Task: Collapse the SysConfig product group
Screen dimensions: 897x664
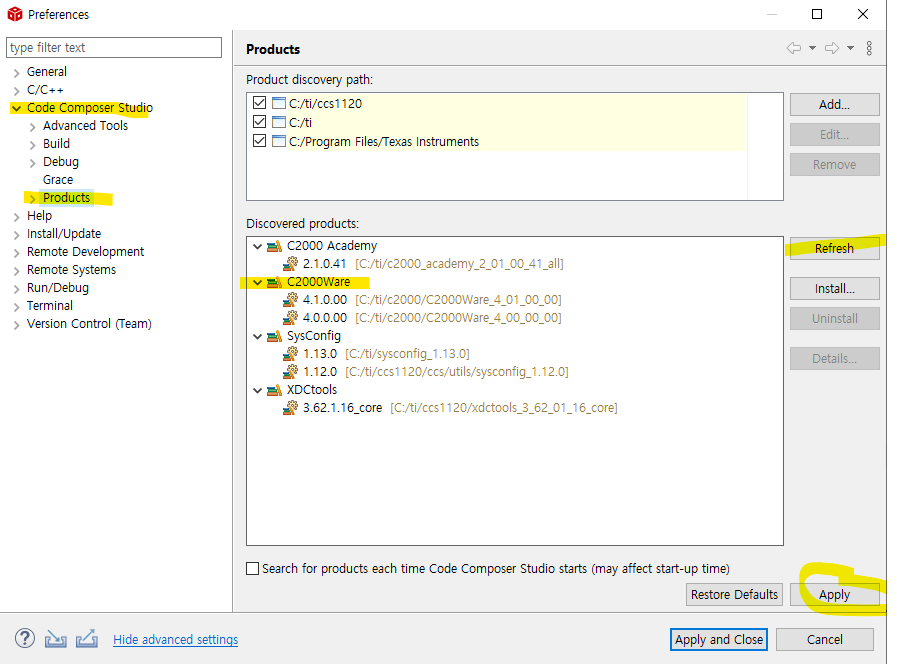Action: click(257, 336)
